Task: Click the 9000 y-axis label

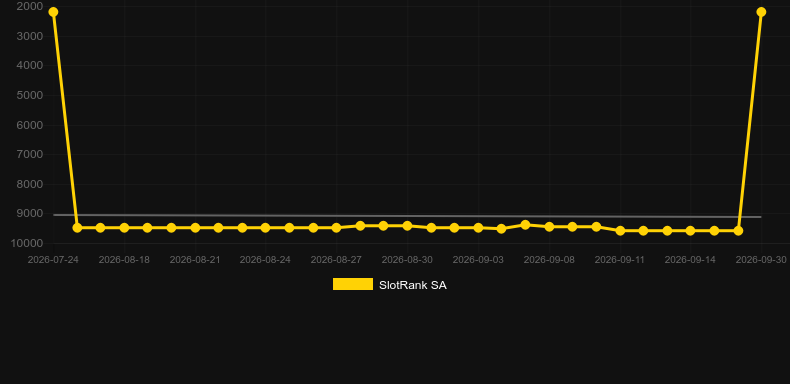Action: point(30,214)
